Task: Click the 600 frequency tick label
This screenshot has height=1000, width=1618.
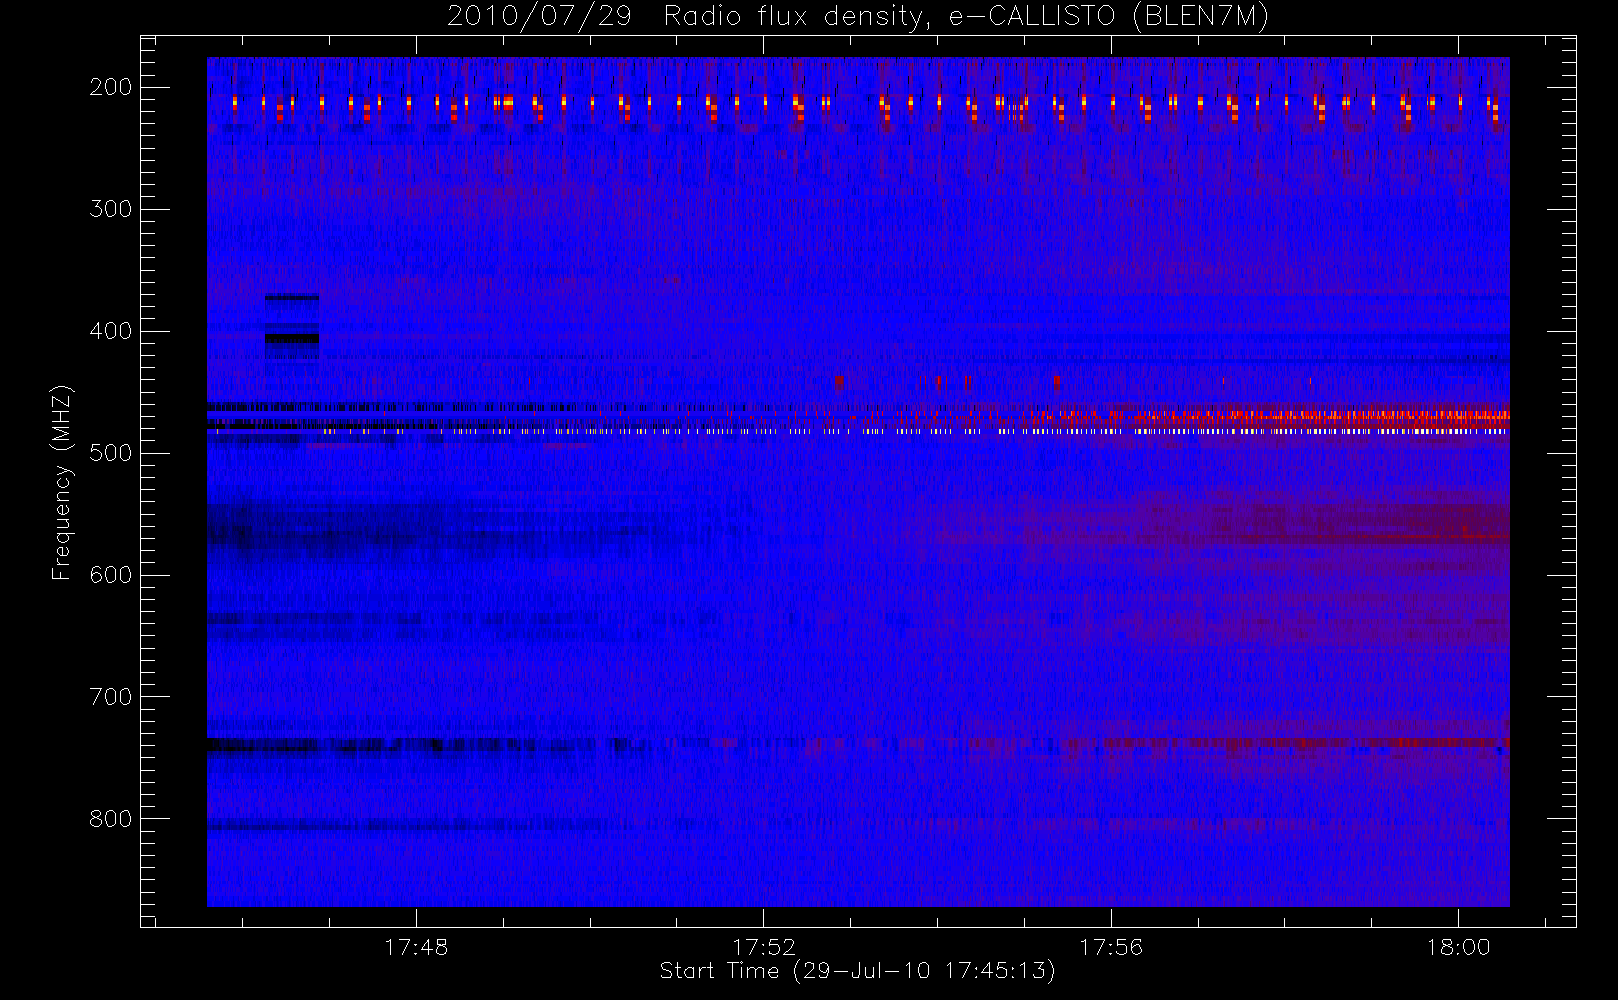Action: (x=110, y=575)
